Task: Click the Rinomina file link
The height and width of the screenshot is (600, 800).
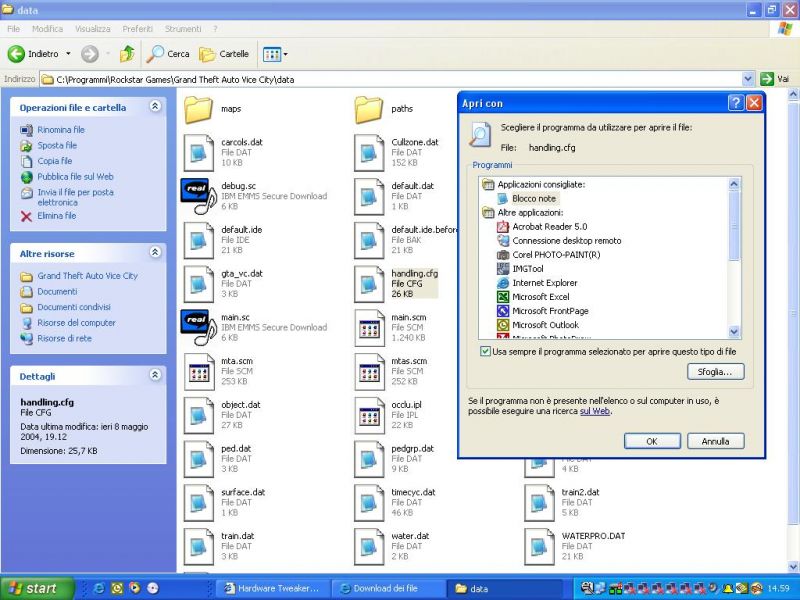Action: pyautogui.click(x=61, y=130)
